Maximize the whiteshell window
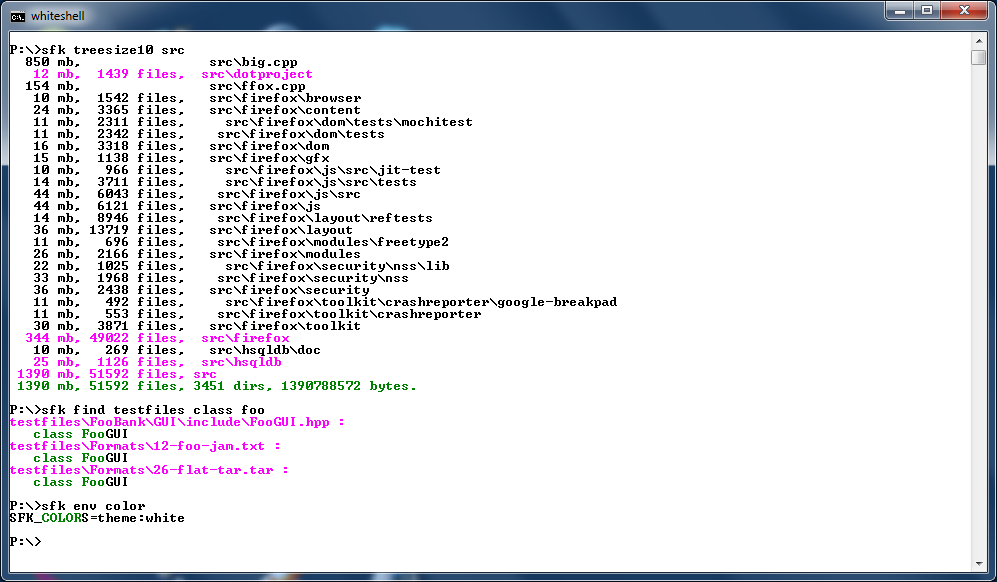This screenshot has width=997, height=582. pyautogui.click(x=925, y=12)
